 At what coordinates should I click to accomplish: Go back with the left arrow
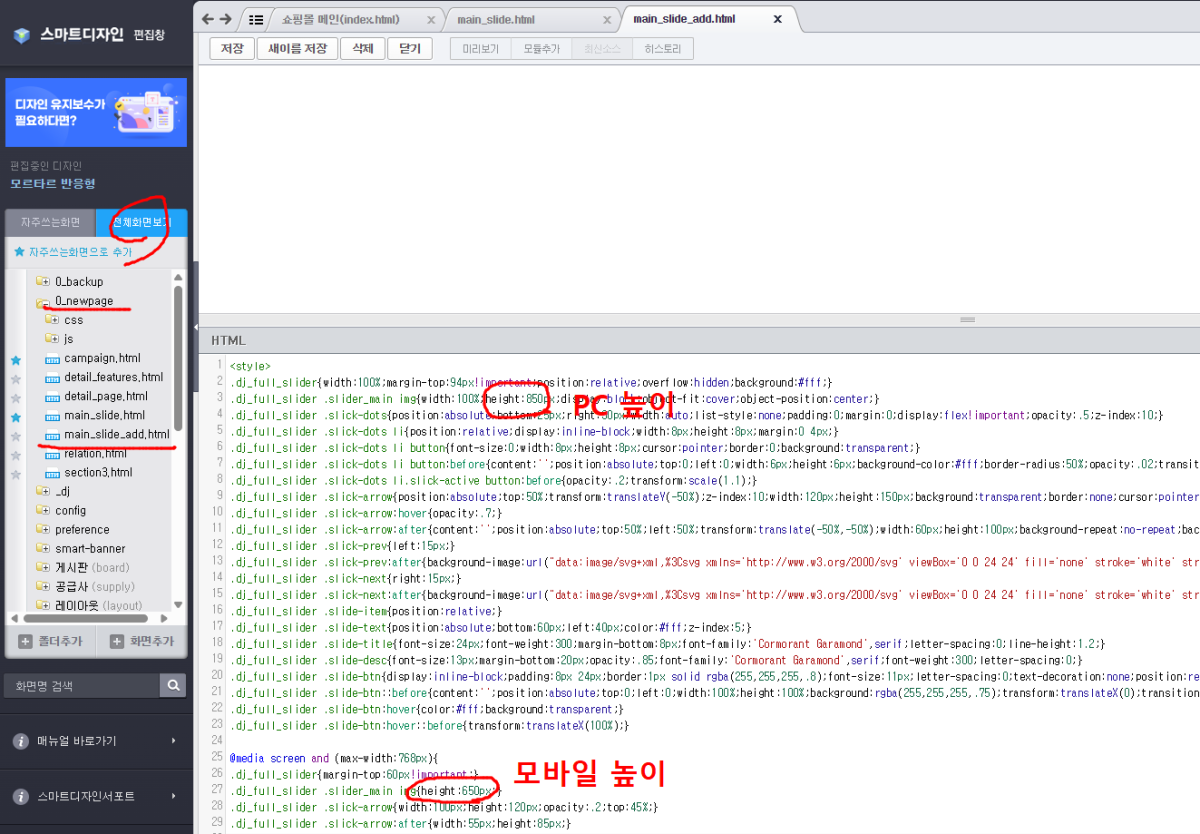point(208,19)
